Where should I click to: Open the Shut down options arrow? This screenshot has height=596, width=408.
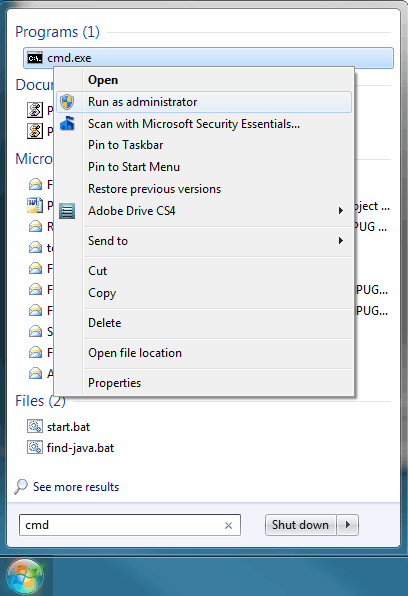(x=348, y=525)
